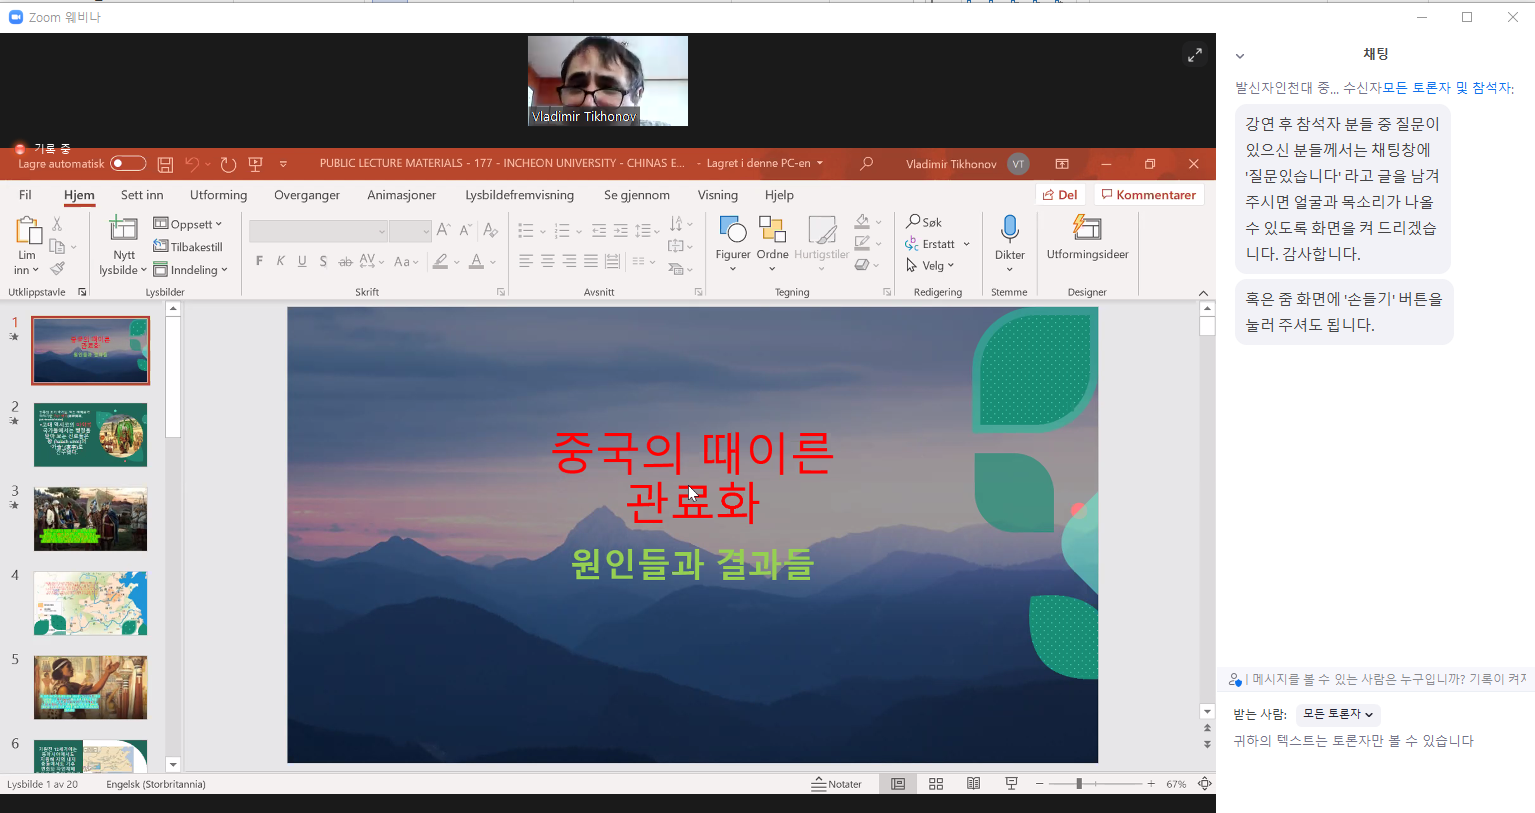Center text in Avsnitt group
Viewport: 1535px width, 813px height.
point(548,261)
